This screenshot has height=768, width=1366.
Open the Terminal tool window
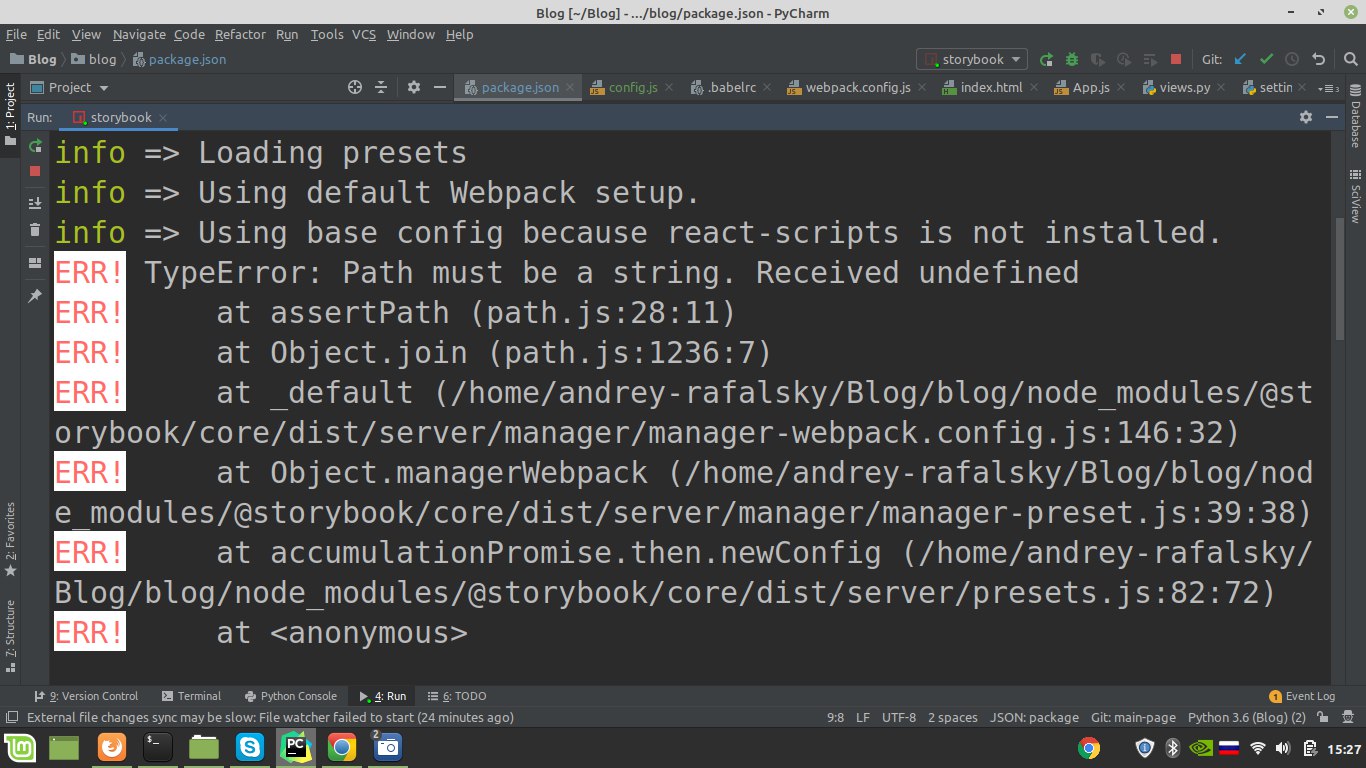(190, 696)
